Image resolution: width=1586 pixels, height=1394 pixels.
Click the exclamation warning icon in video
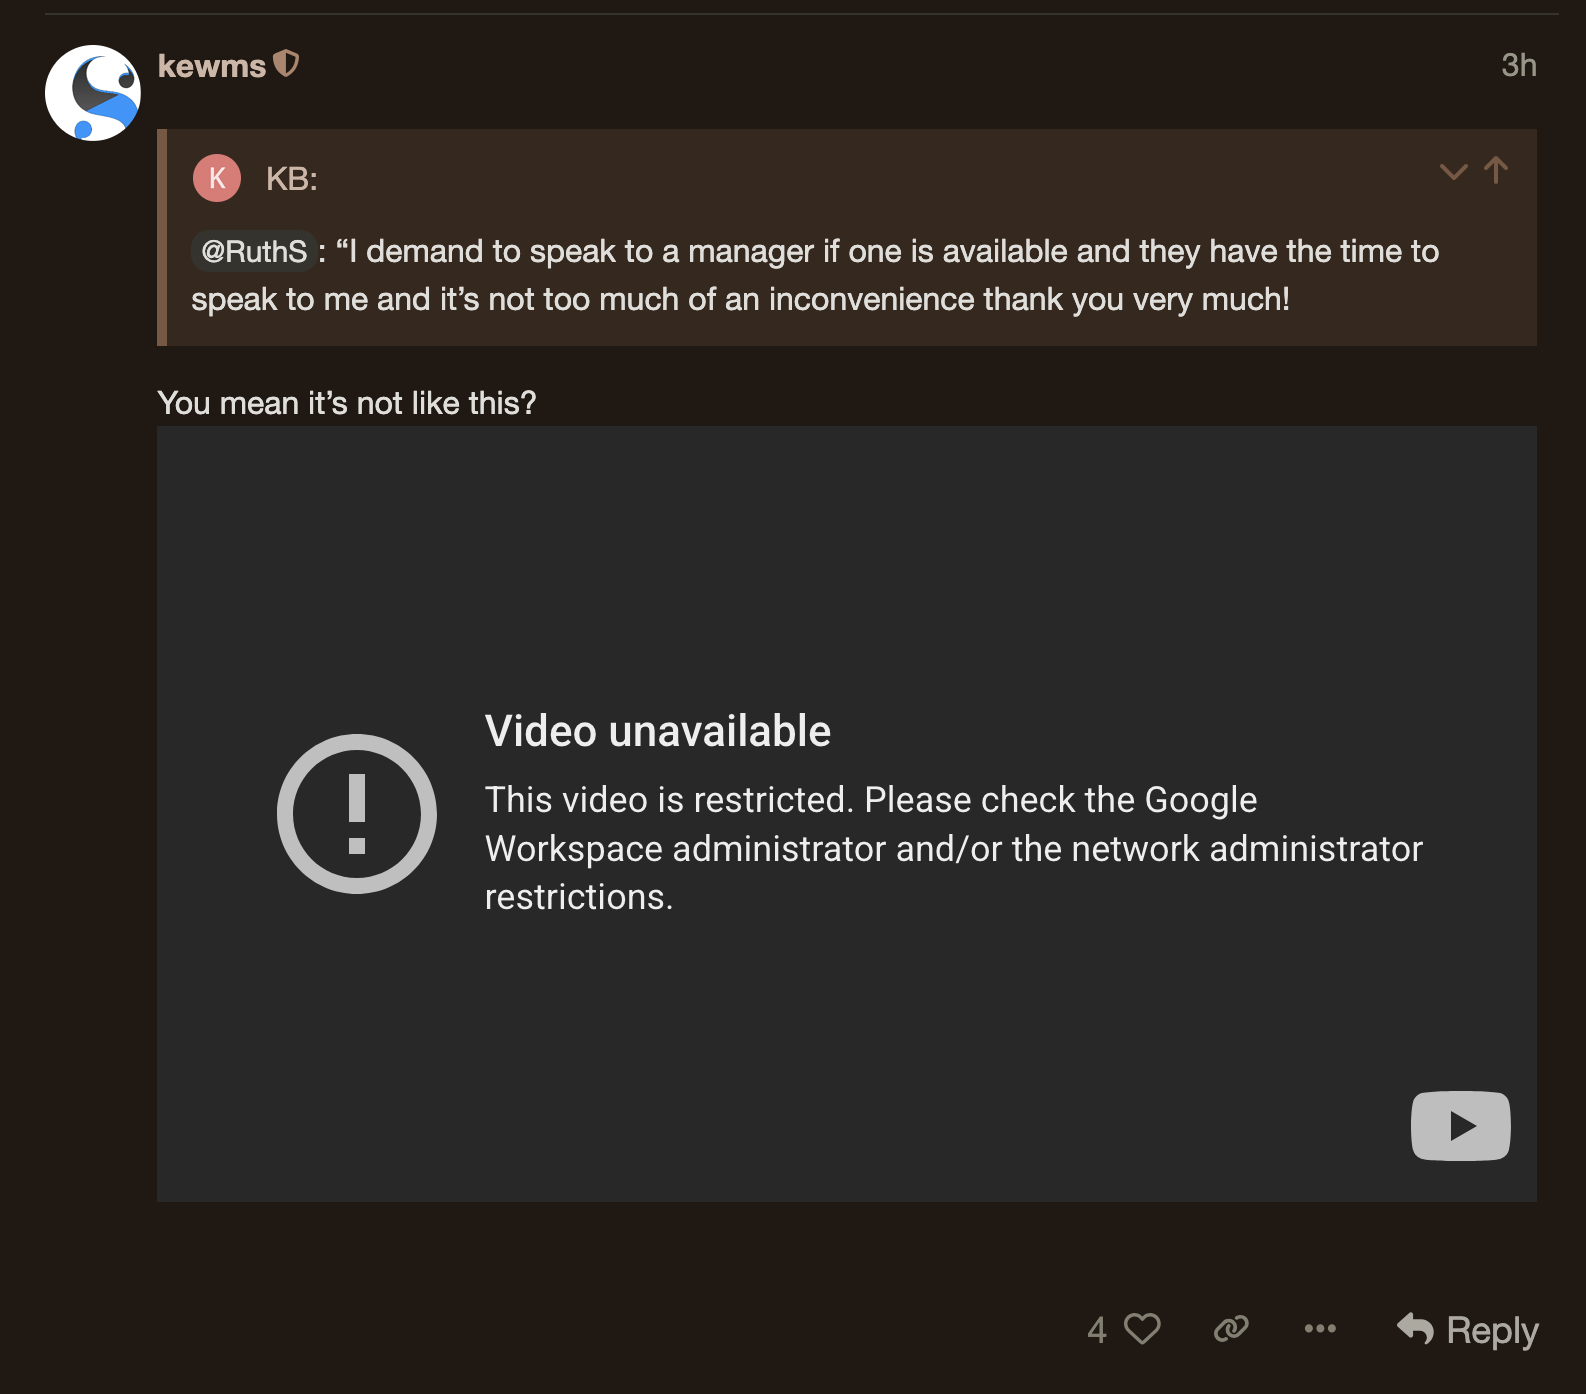pyautogui.click(x=357, y=813)
